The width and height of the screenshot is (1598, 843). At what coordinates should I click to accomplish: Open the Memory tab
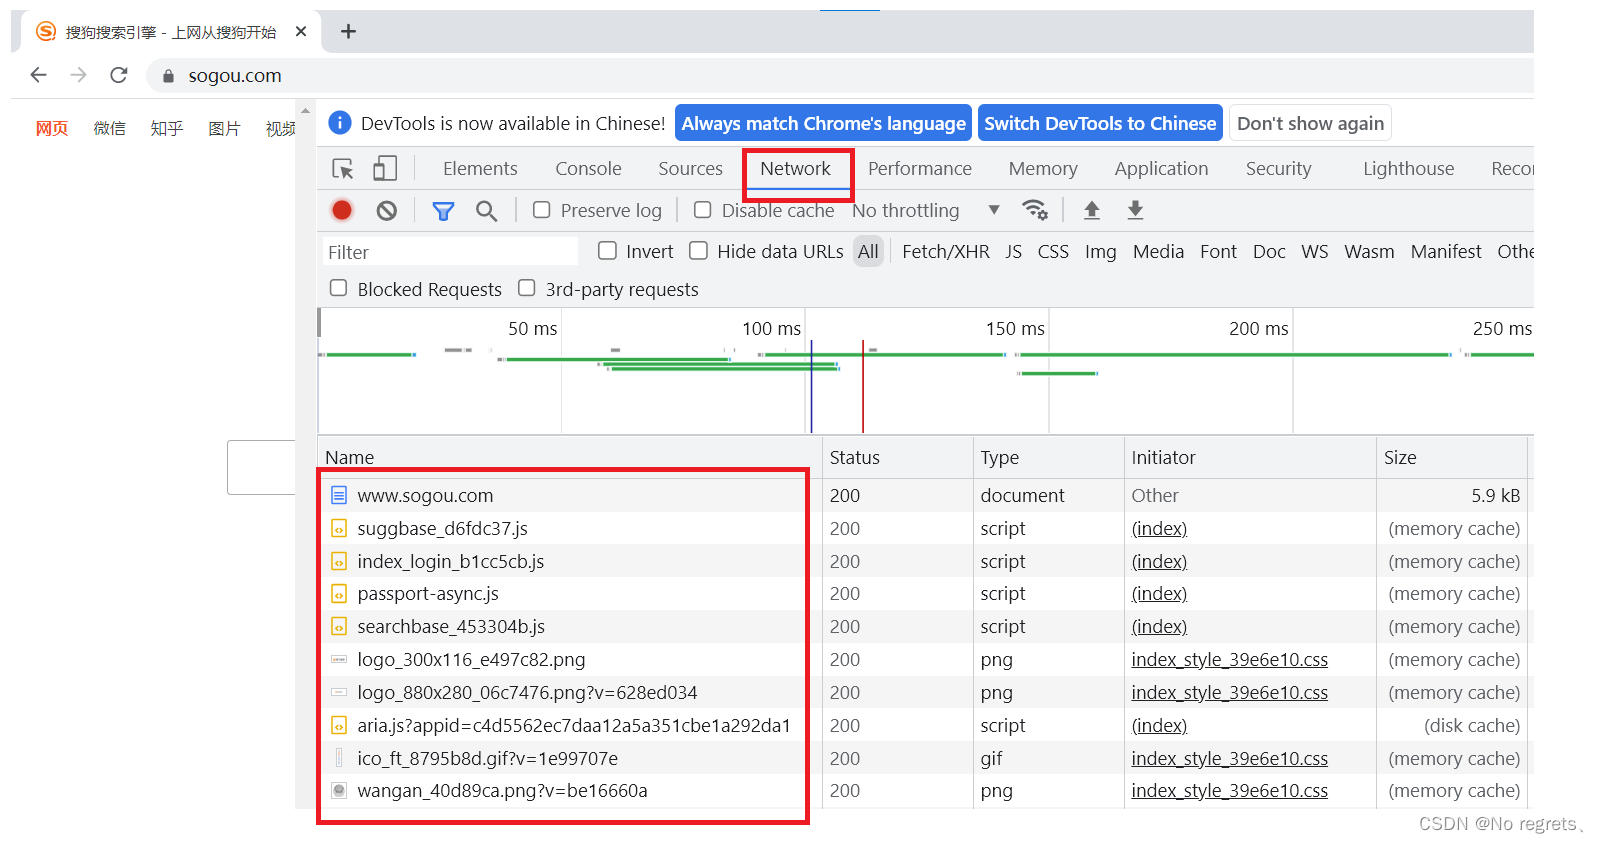[1043, 169]
